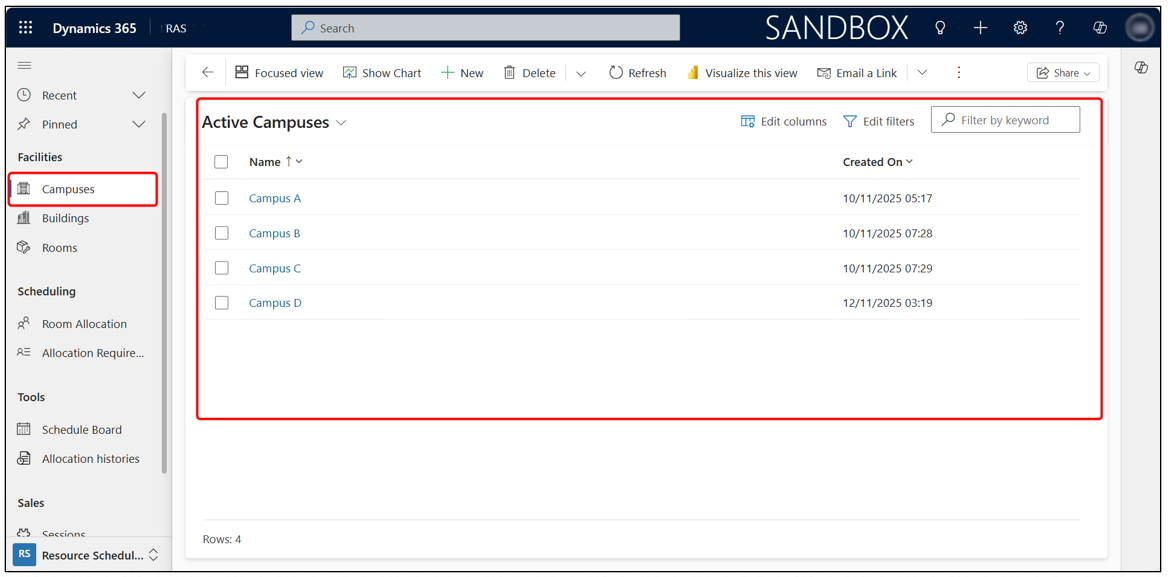This screenshot has height=577, width=1168.
Task: Check the Campus A row checkbox
Action: (222, 198)
